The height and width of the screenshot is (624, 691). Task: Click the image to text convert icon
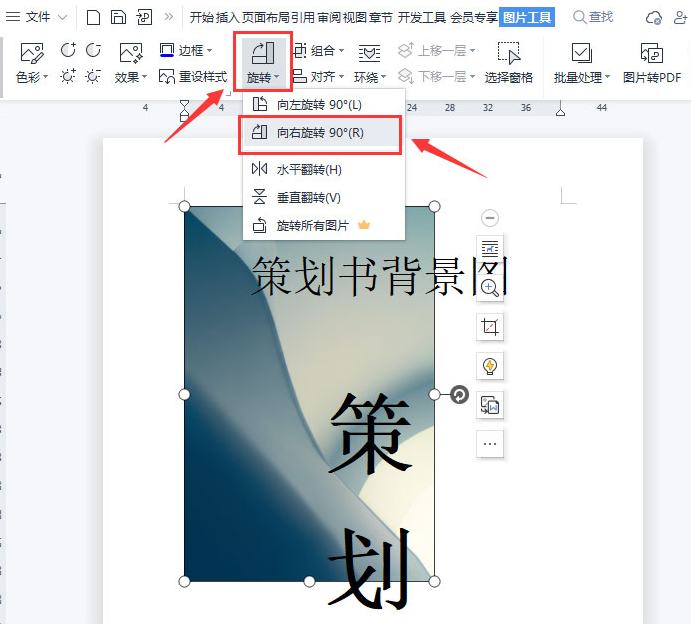point(490,405)
